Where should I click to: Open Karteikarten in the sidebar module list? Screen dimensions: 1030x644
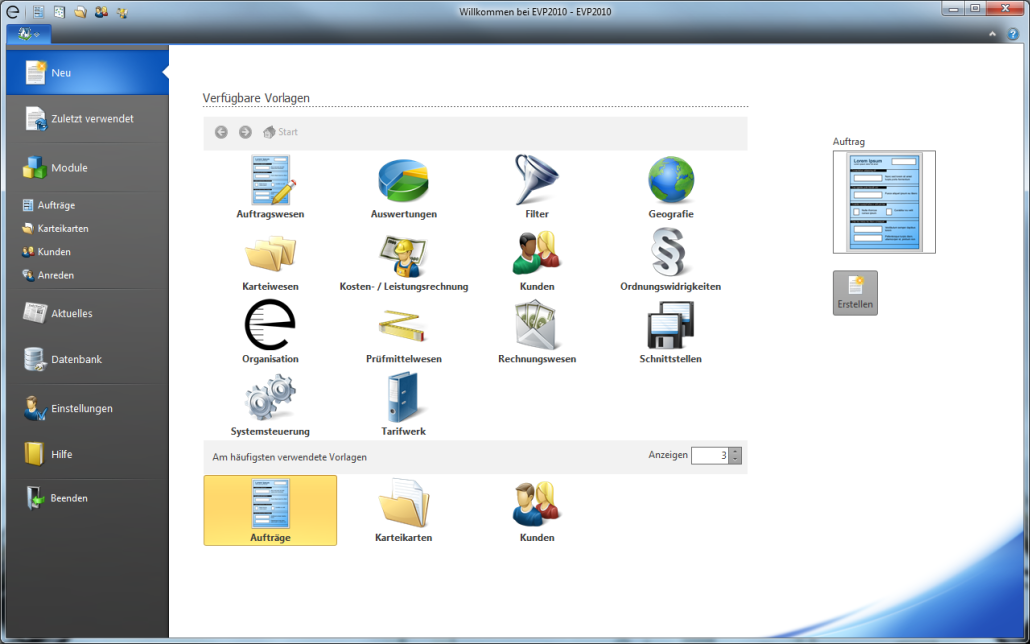tap(55, 229)
